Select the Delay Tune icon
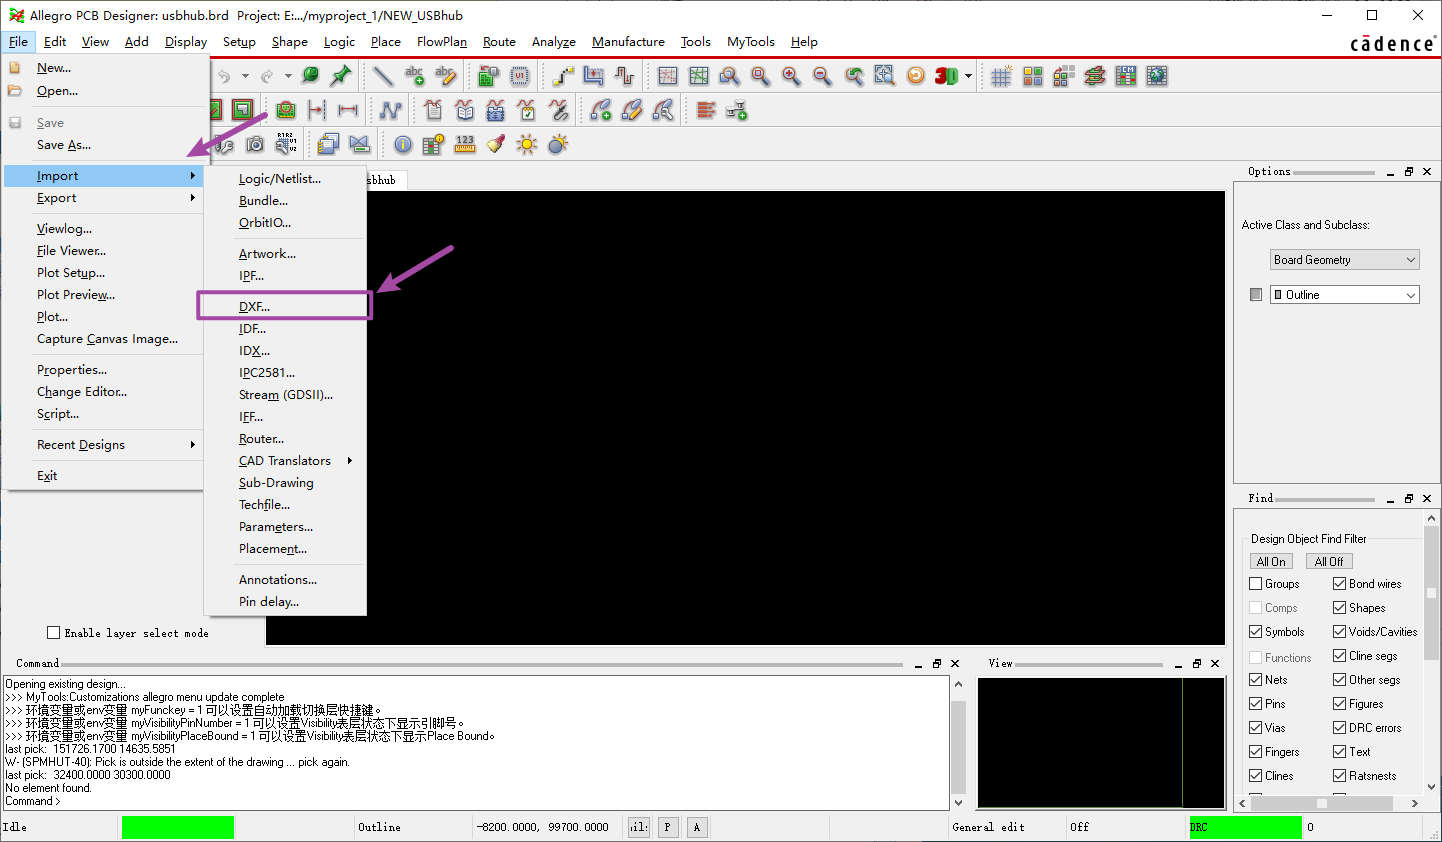 [x=625, y=76]
